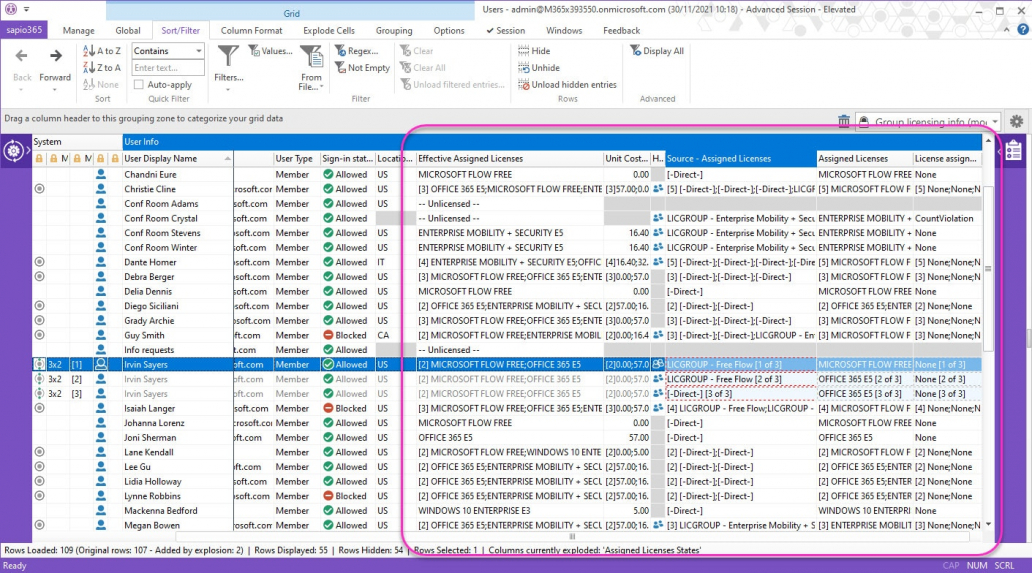Viewport: 1032px width, 573px height.
Task: Click Display All in Advanced group
Action: 657,51
